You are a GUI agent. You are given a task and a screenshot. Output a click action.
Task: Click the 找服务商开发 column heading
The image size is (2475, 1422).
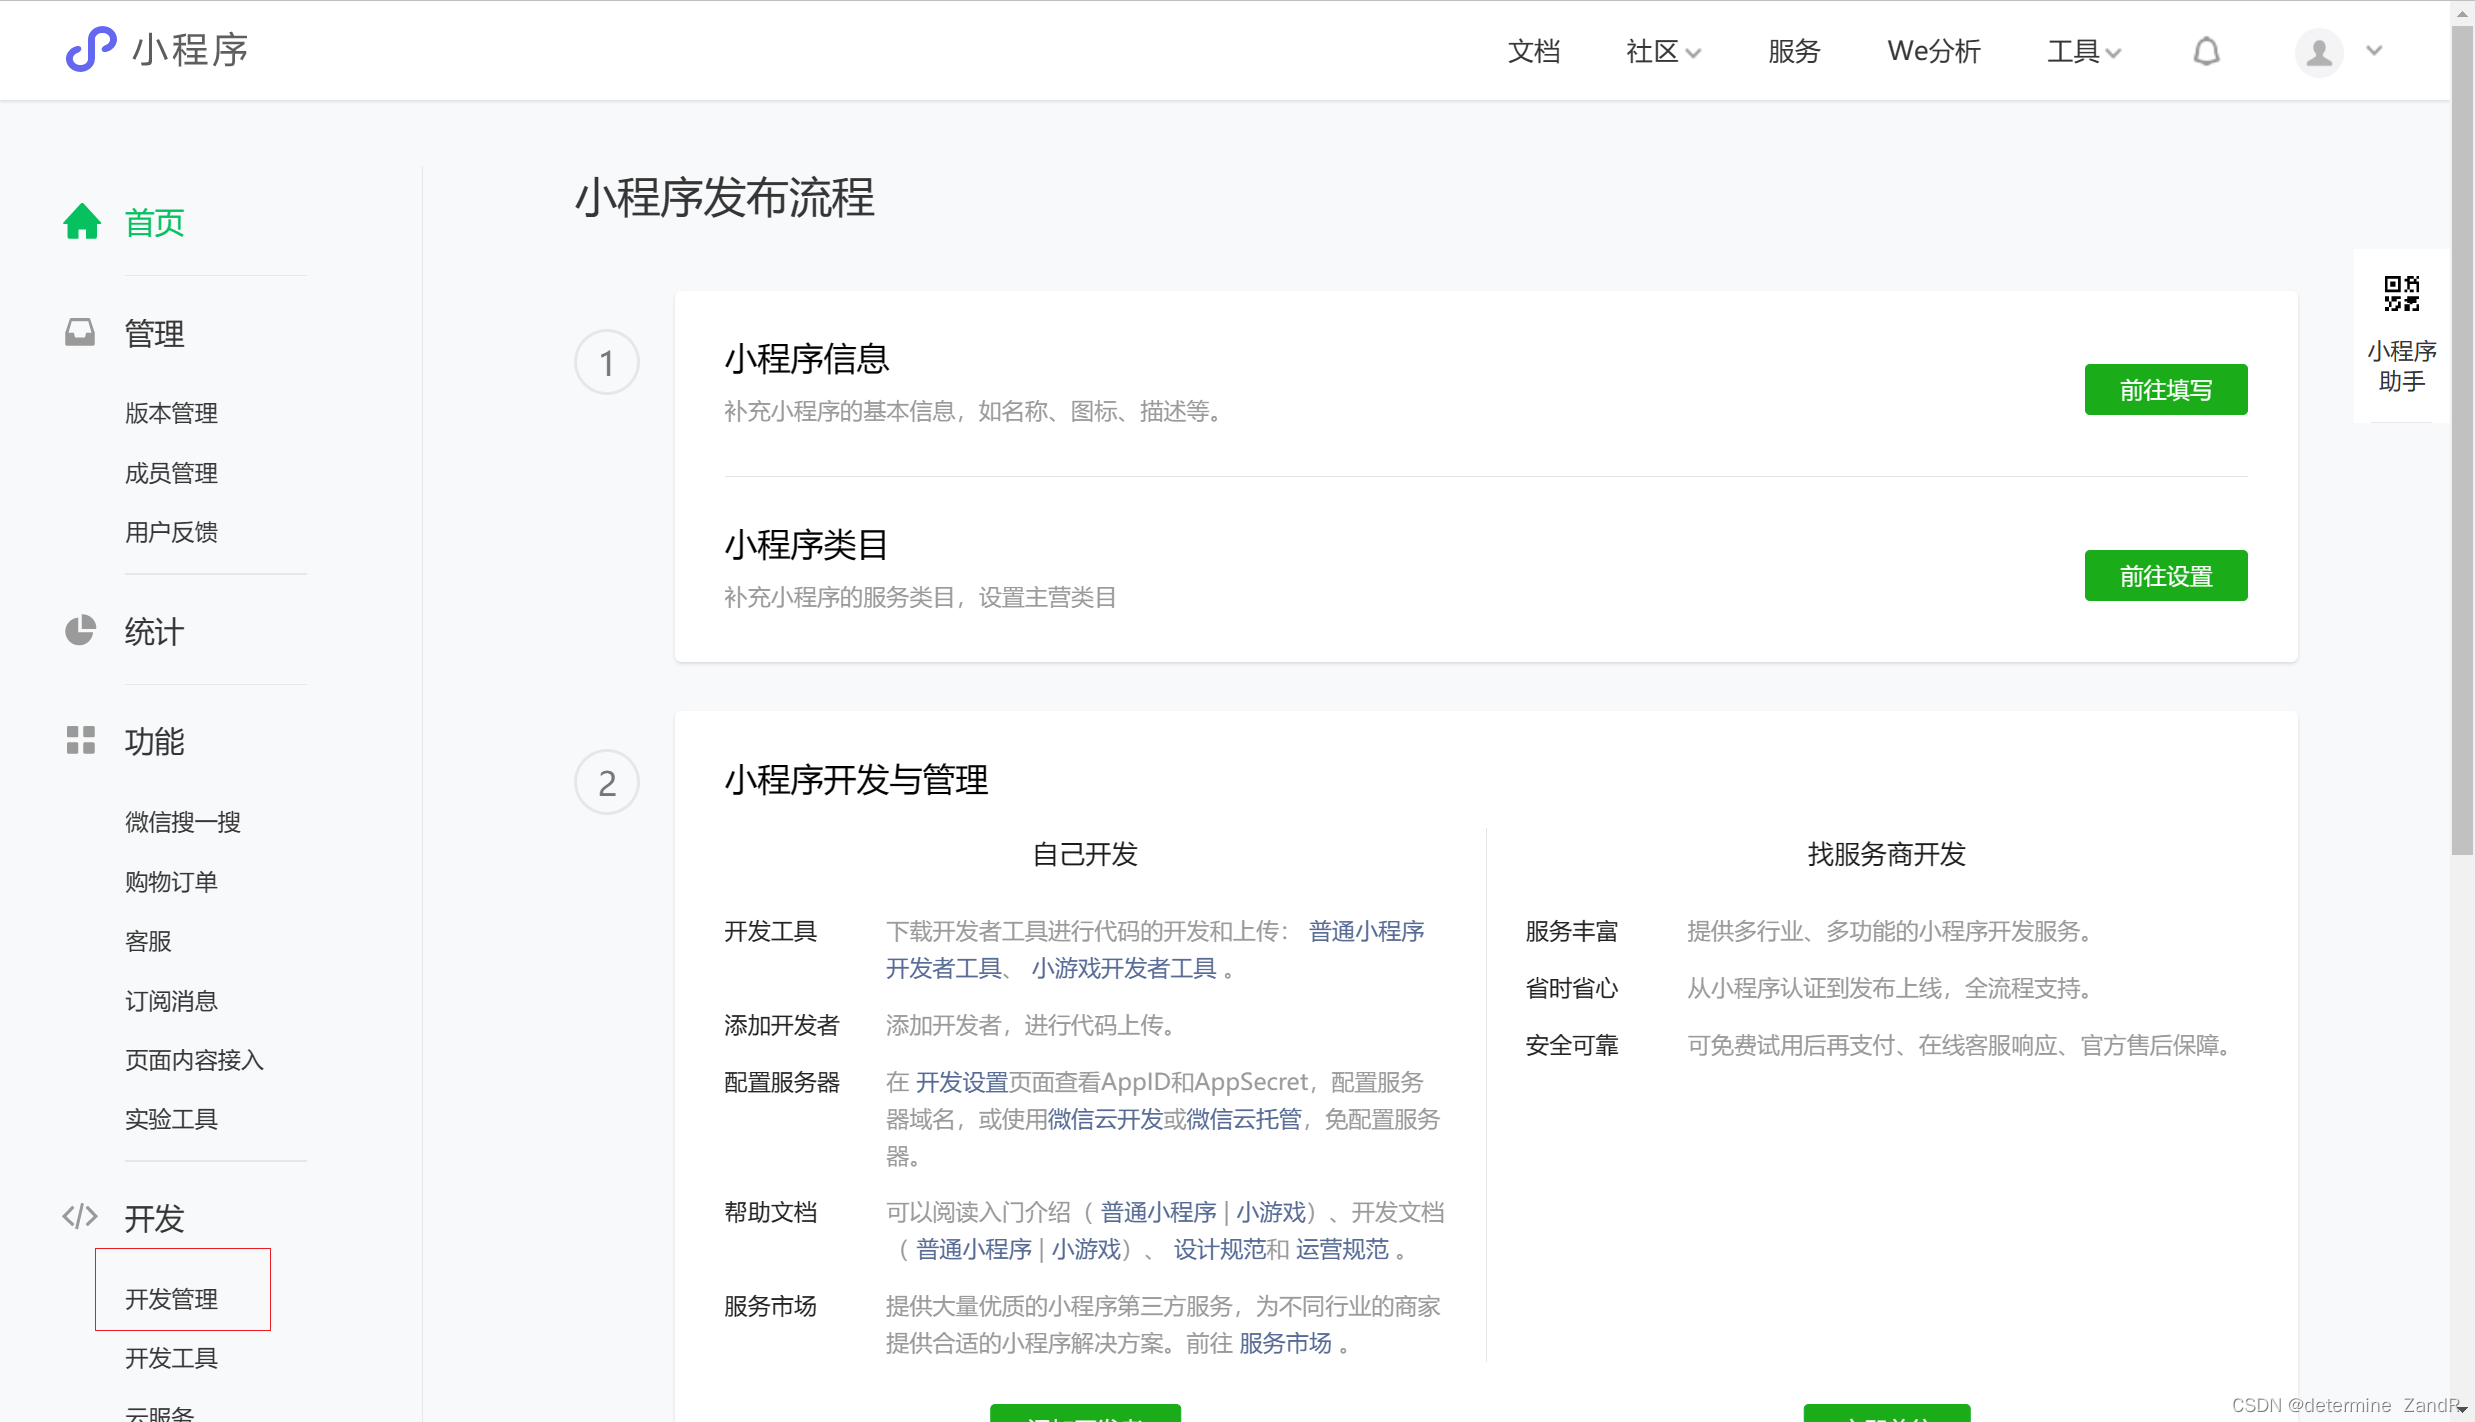pos(1886,854)
